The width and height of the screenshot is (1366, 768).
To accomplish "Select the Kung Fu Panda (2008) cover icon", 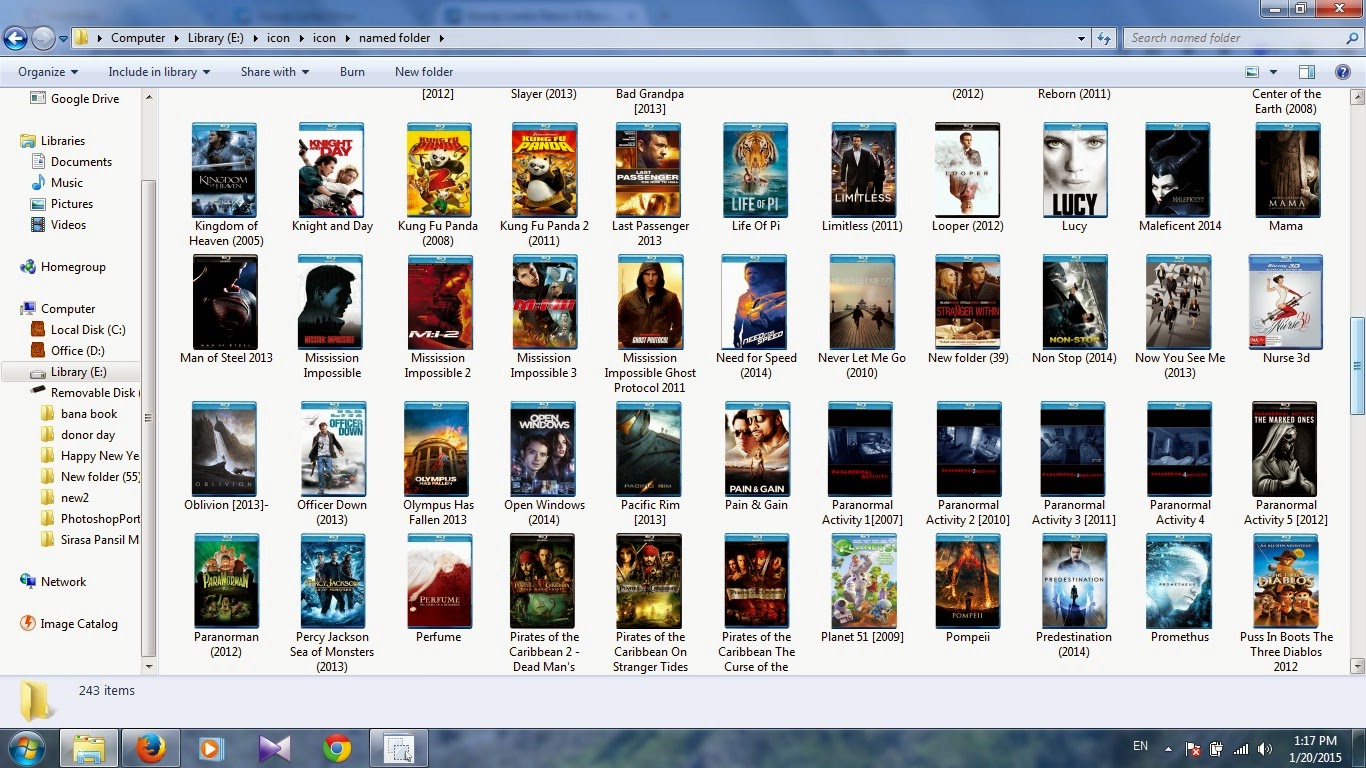I will [x=438, y=170].
